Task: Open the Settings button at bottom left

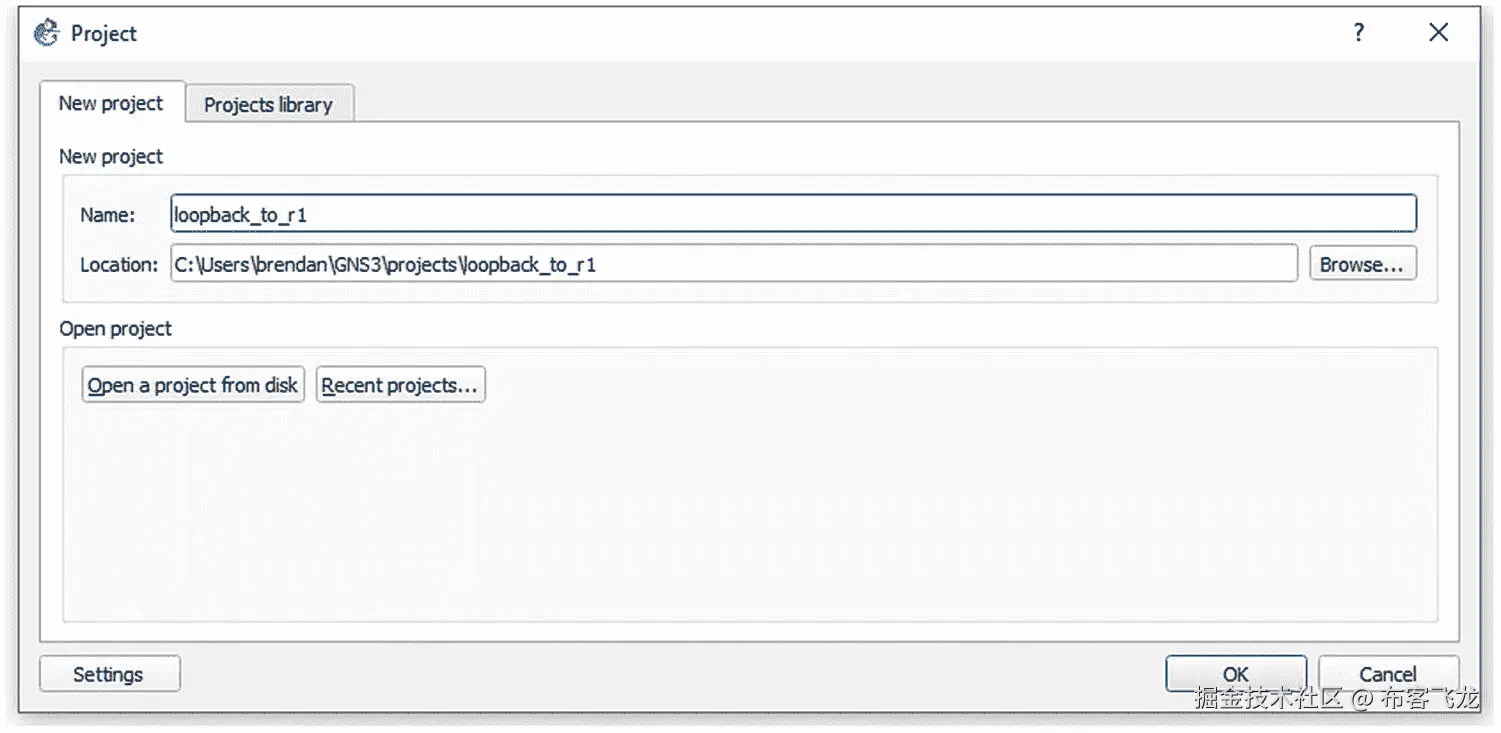Action: coord(109,674)
